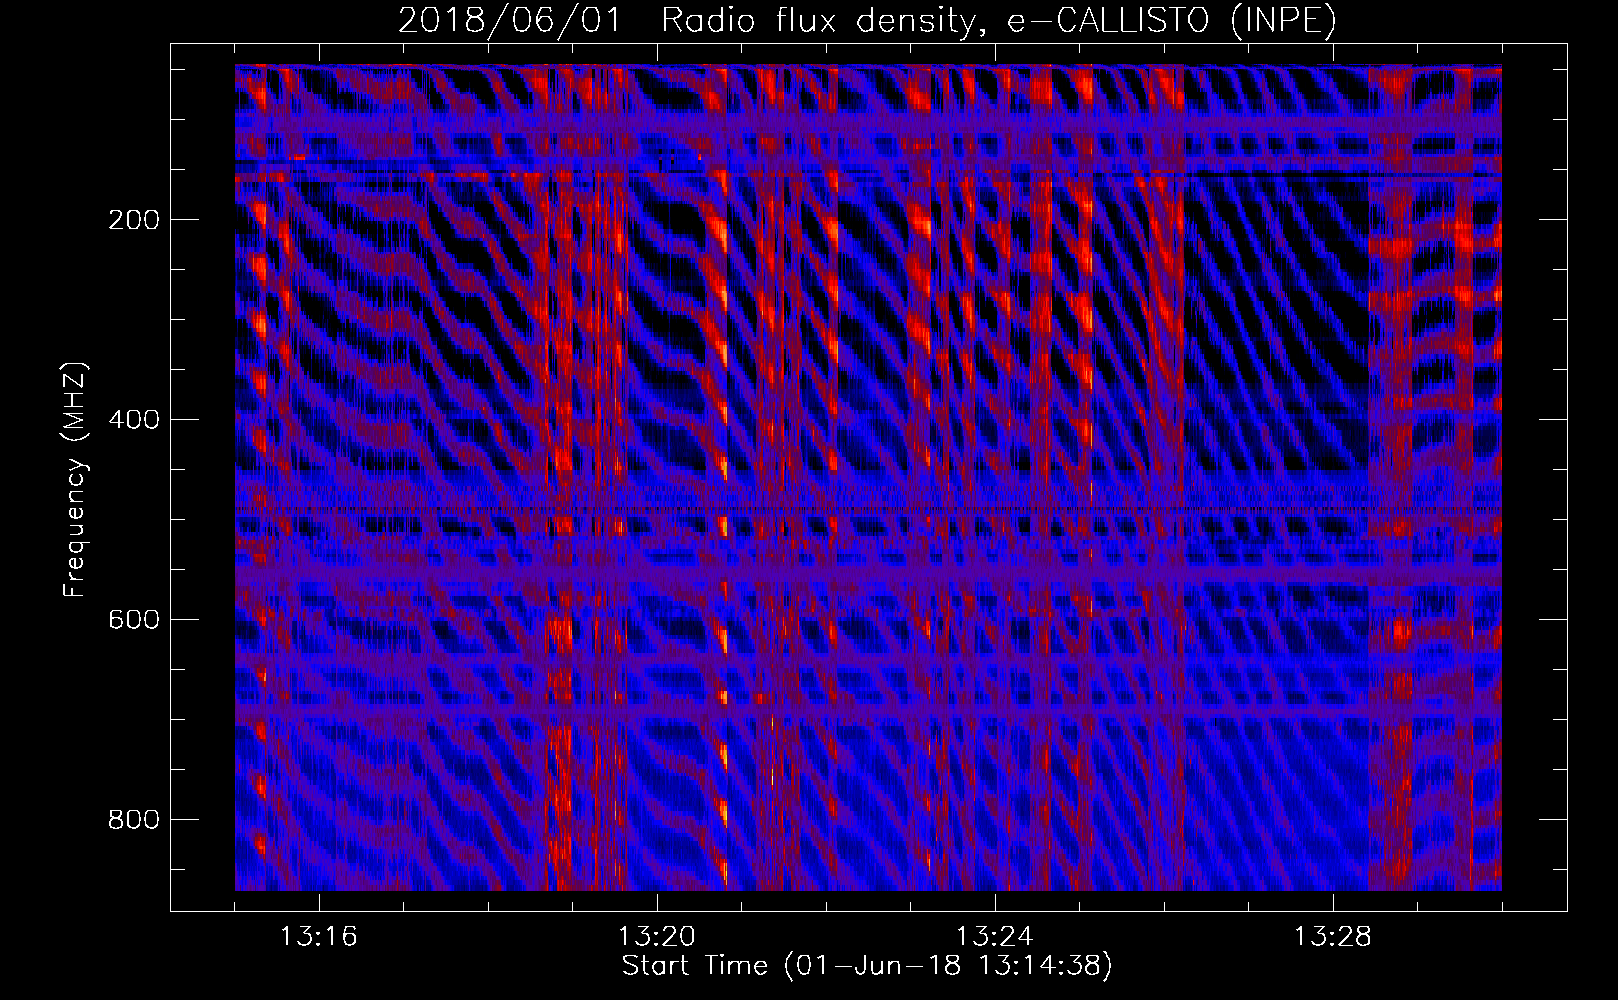Click the 400 frequency tick label
The width and height of the screenshot is (1618, 1000).
[x=133, y=419]
